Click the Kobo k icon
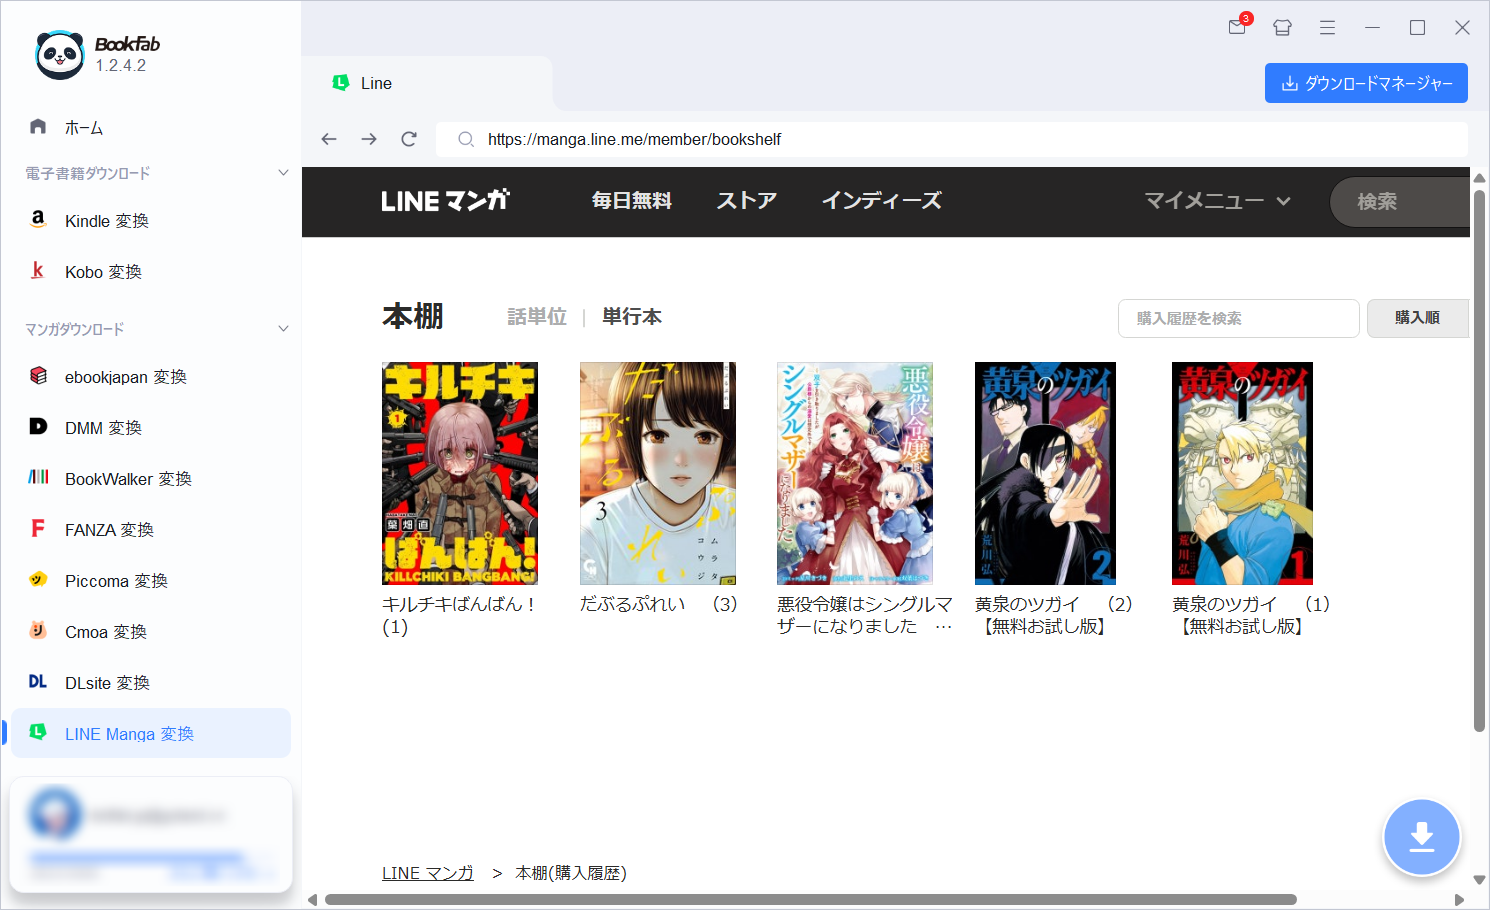Viewport: 1490px width, 910px height. [38, 270]
